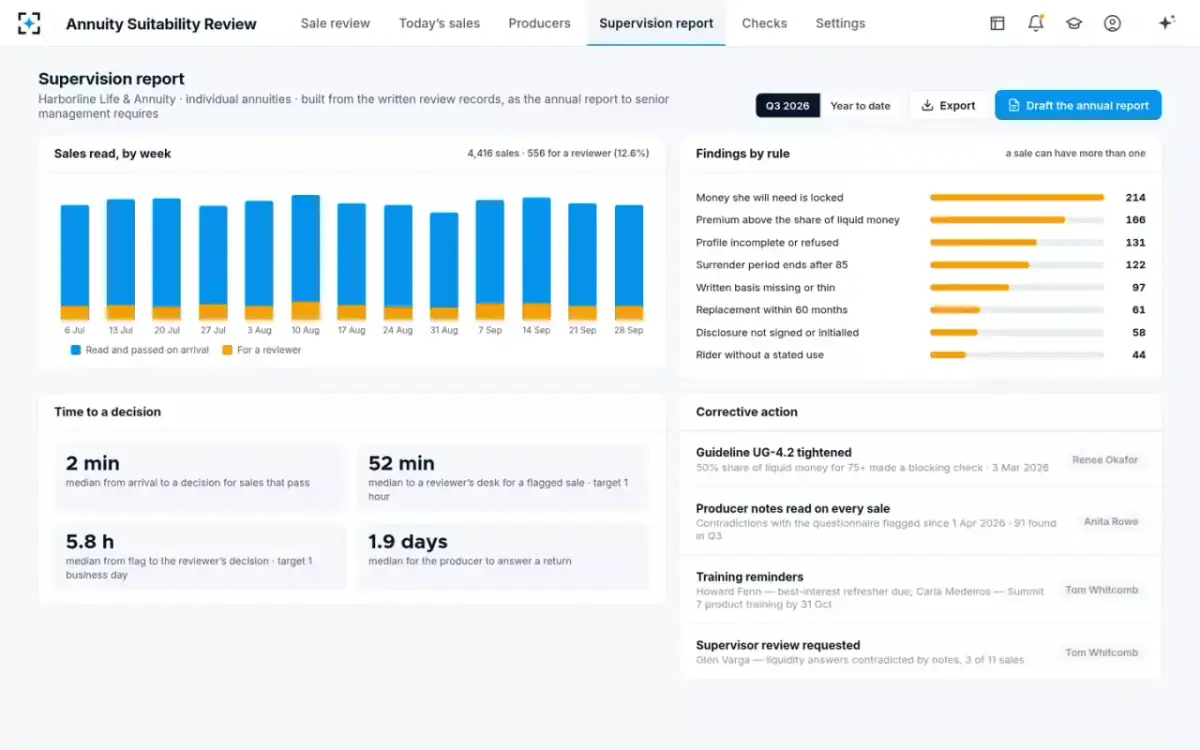Open the user account profile icon

pyautogui.click(x=1112, y=23)
